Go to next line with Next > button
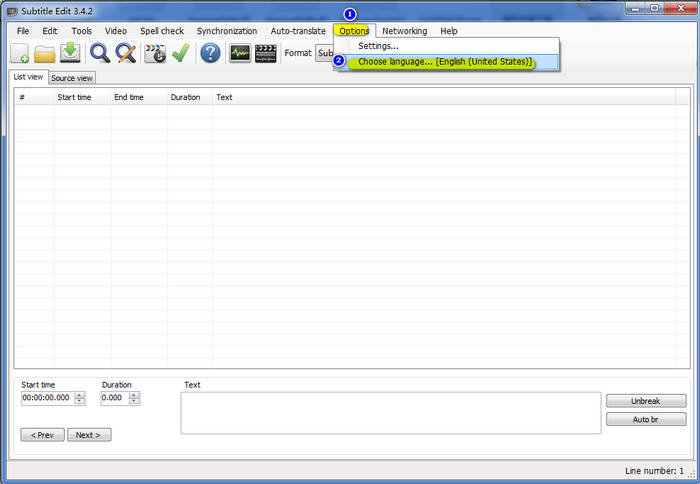The height and width of the screenshot is (484, 700). 89,435
